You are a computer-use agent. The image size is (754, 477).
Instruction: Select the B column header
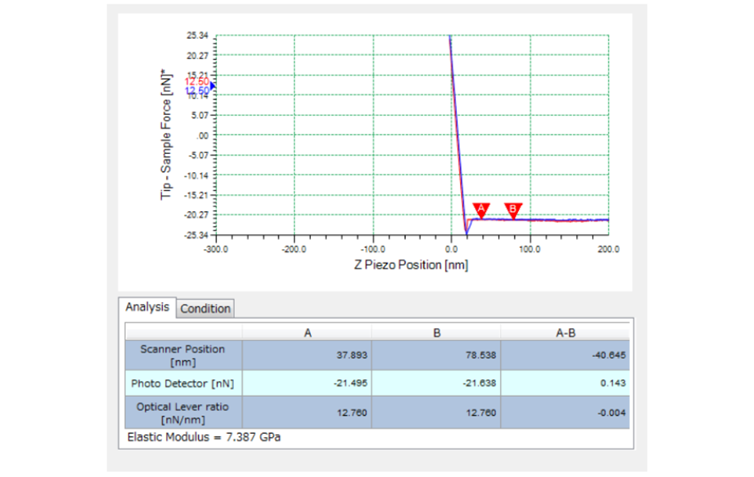(x=437, y=331)
